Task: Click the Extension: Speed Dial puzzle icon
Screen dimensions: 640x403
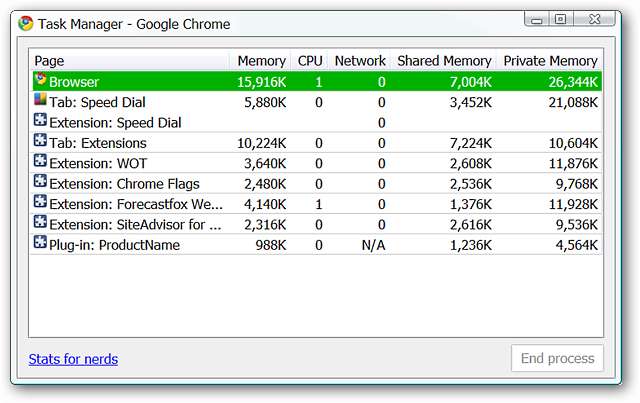Action: (40, 122)
